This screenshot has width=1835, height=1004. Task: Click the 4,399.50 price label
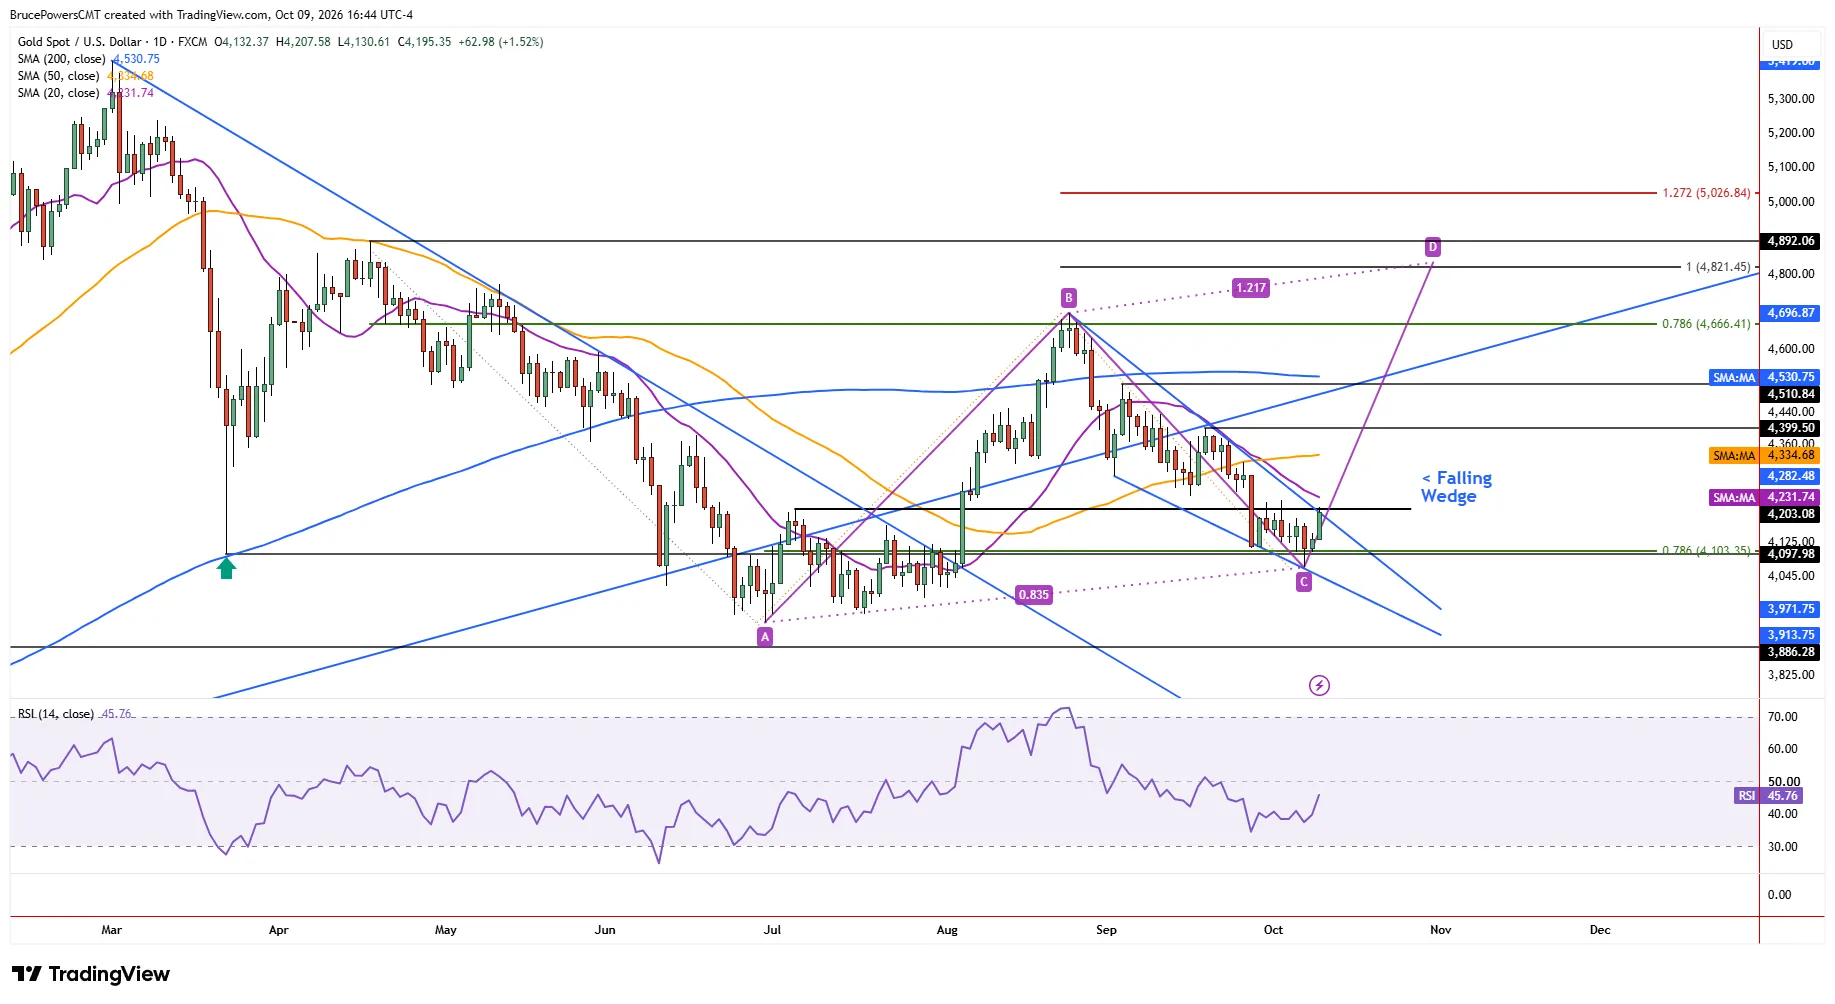(1790, 428)
